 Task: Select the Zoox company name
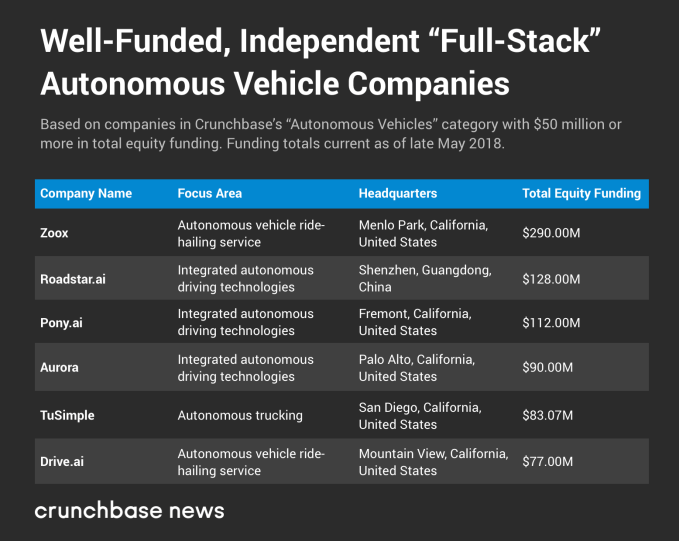tap(57, 233)
